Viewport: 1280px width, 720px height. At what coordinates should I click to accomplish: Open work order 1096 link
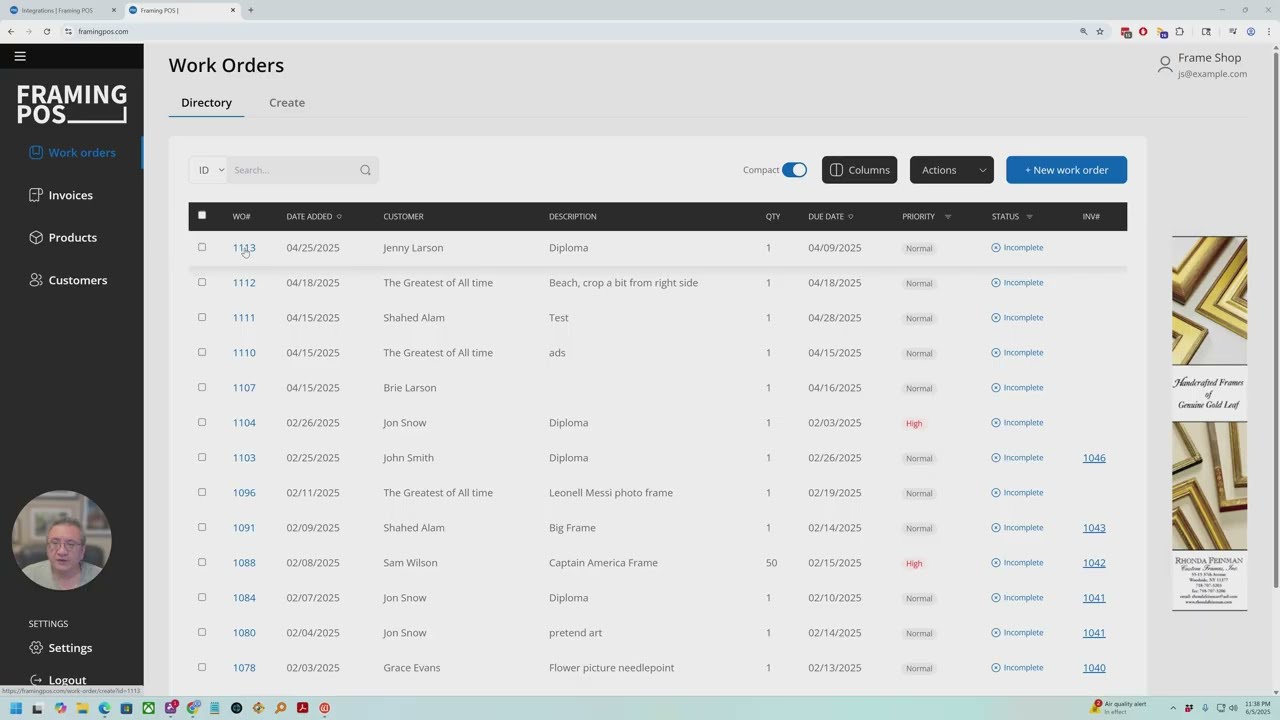pos(244,493)
